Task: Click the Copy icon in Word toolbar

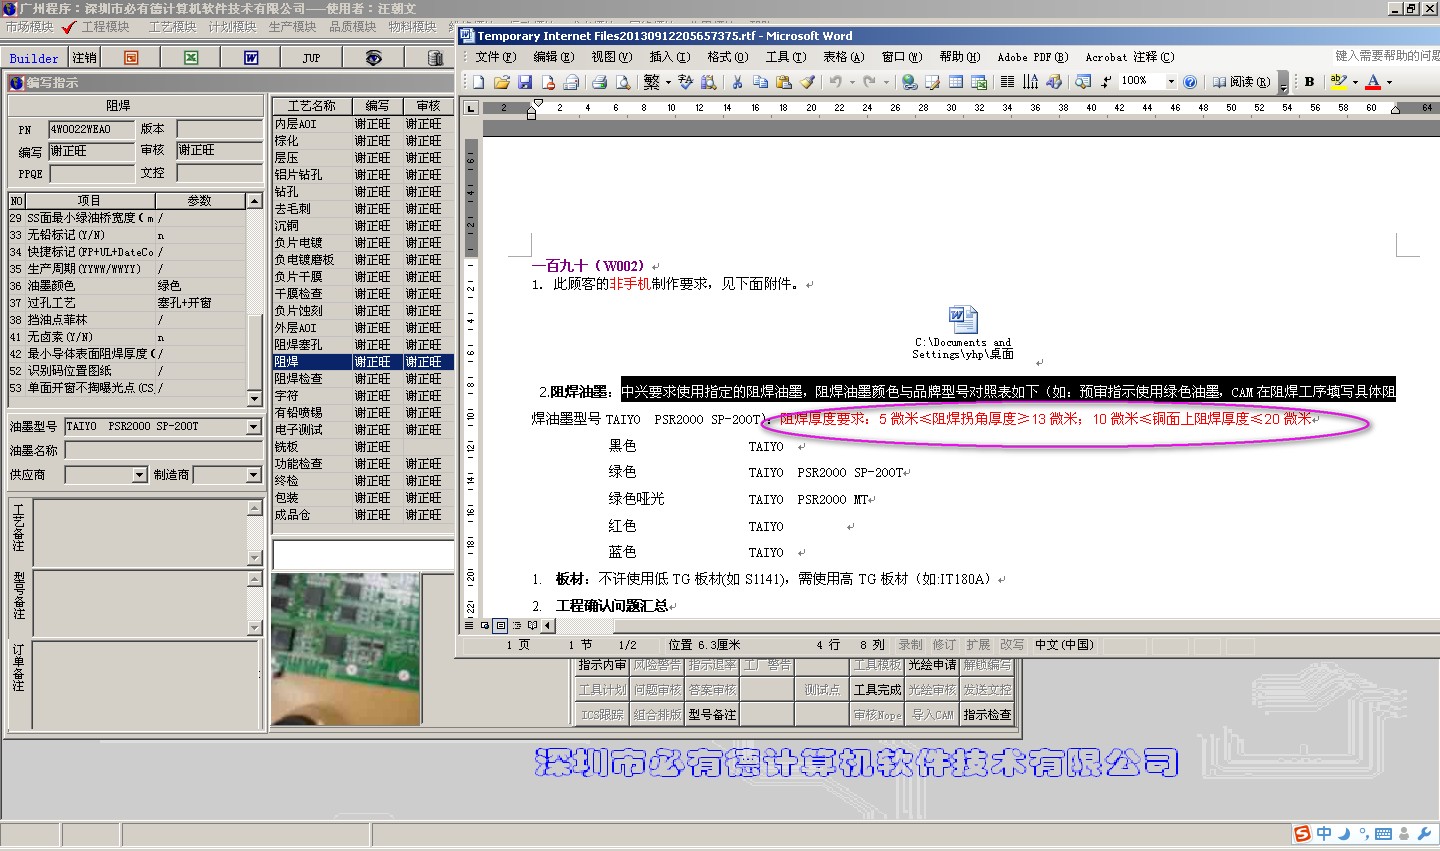Action: coord(760,82)
